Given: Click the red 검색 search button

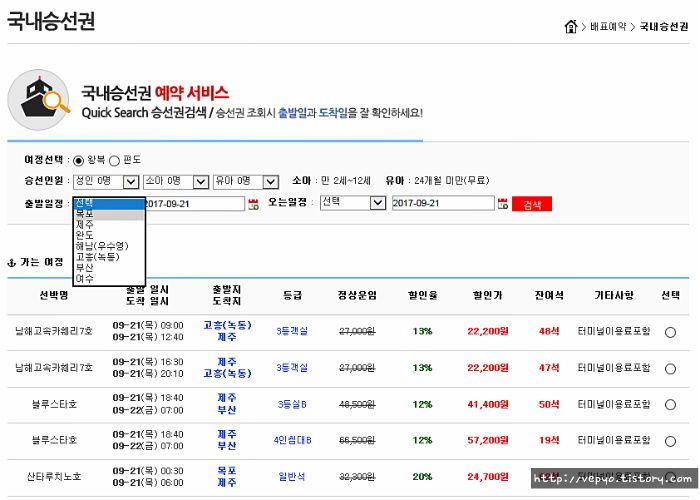Looking at the screenshot, I should click(532, 204).
